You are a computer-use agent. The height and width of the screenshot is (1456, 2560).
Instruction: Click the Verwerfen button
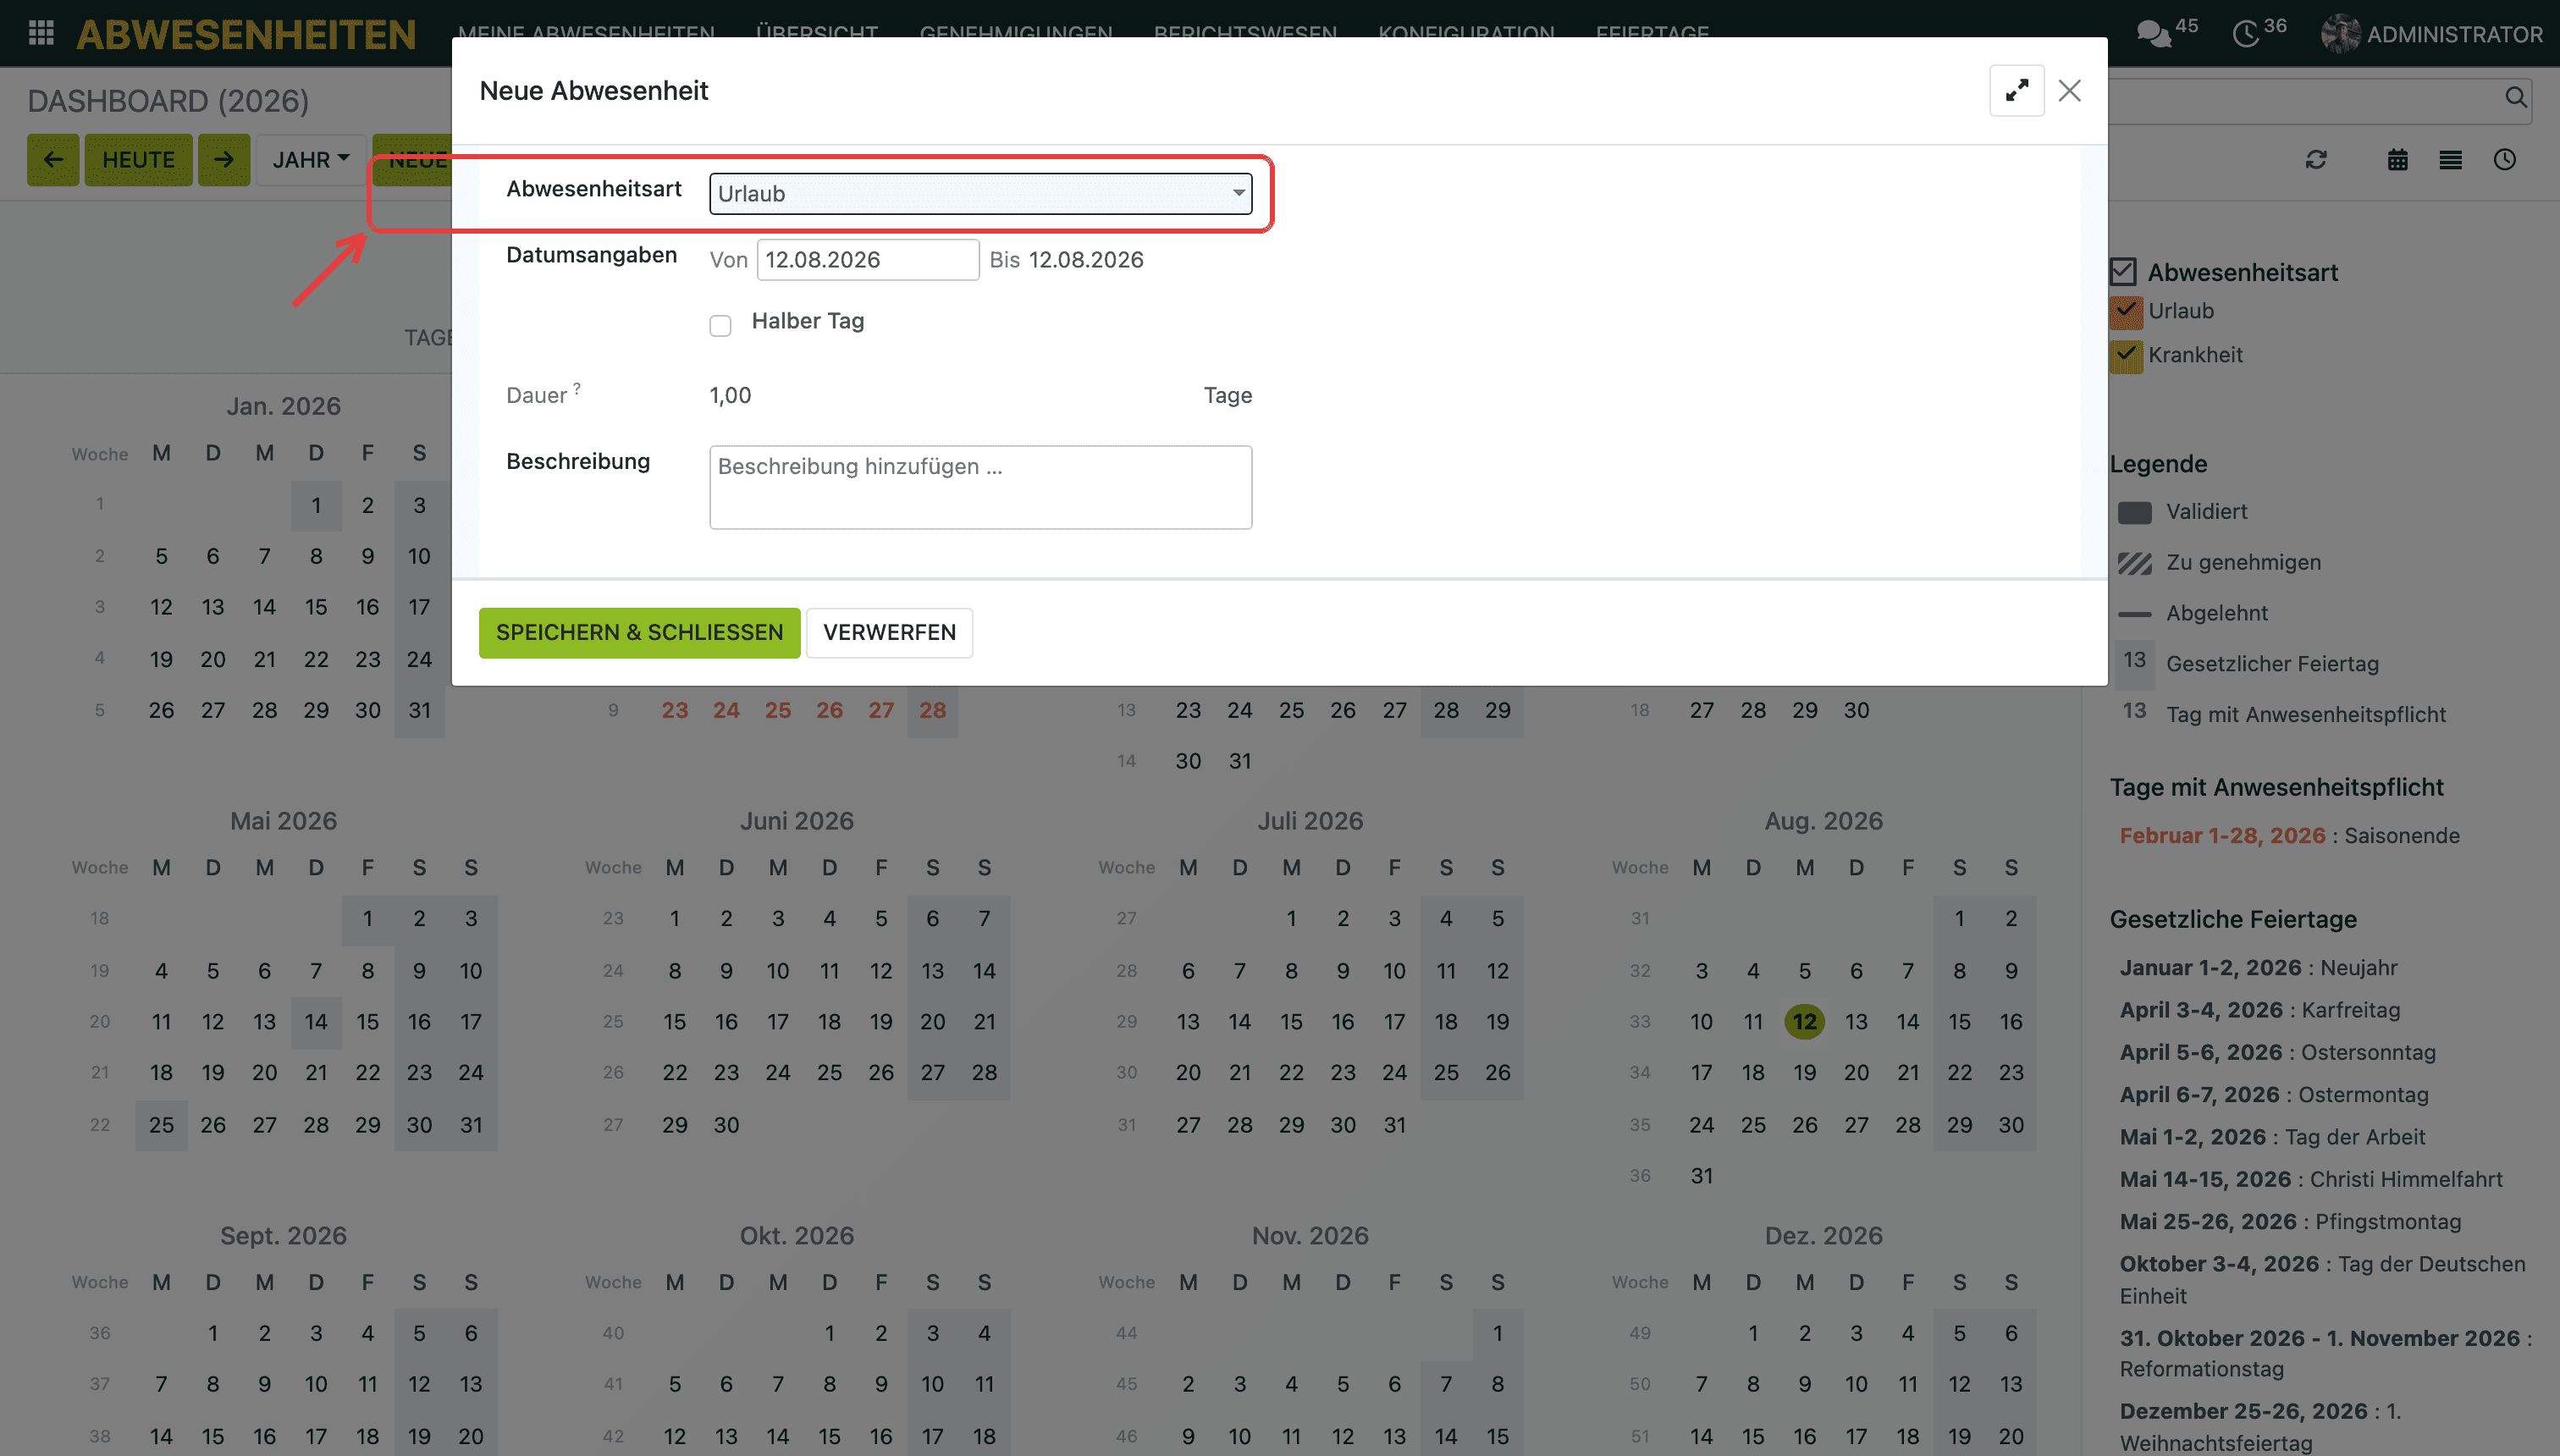point(889,633)
